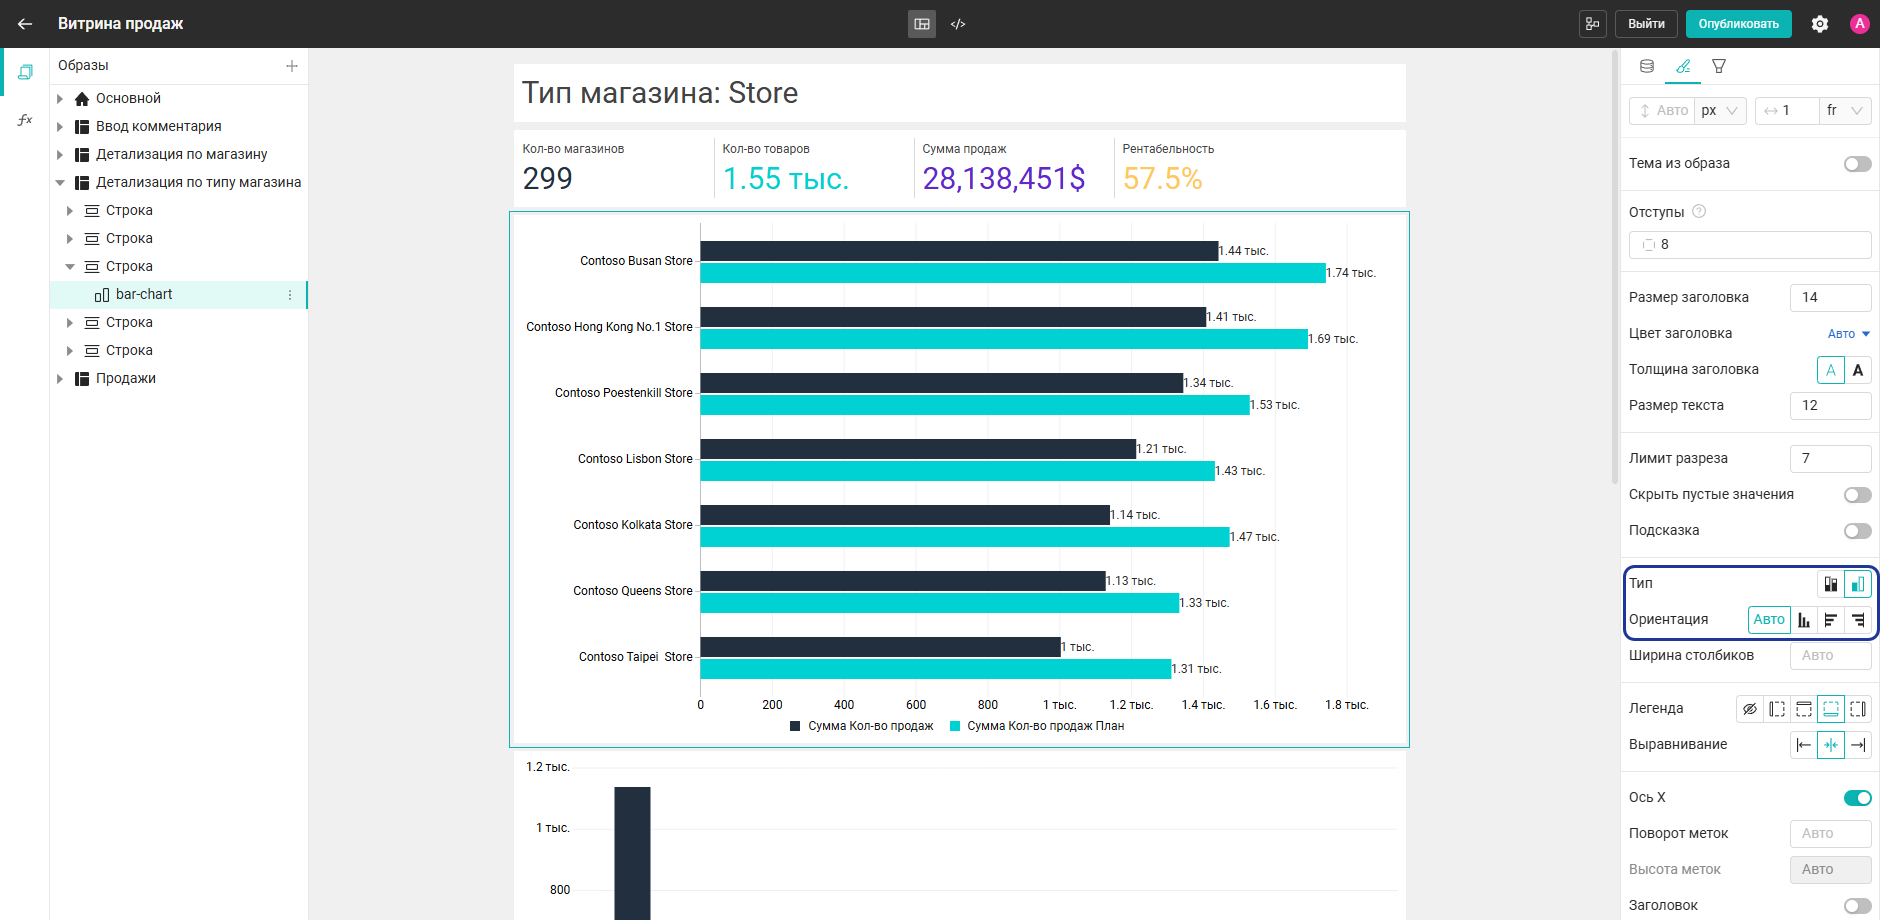The image size is (1880, 920).
Task: Toggle Тема из образа switch
Action: (x=1858, y=164)
